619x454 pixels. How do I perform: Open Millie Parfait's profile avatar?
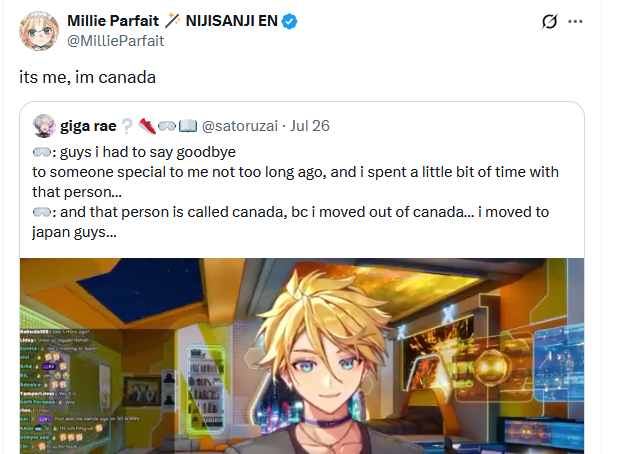click(38, 31)
